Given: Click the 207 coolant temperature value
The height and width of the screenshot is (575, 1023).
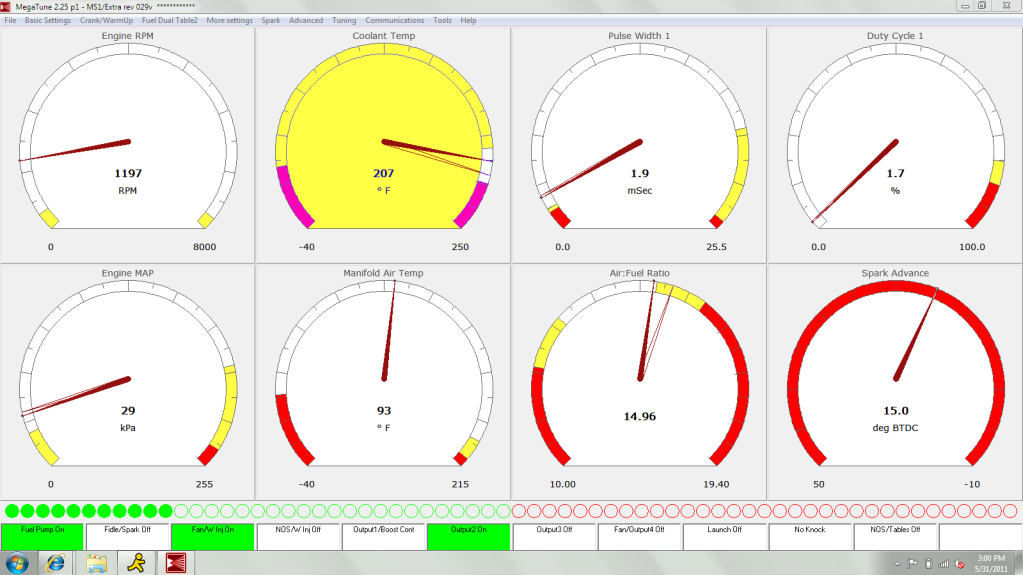Looking at the screenshot, I should coord(384,174).
